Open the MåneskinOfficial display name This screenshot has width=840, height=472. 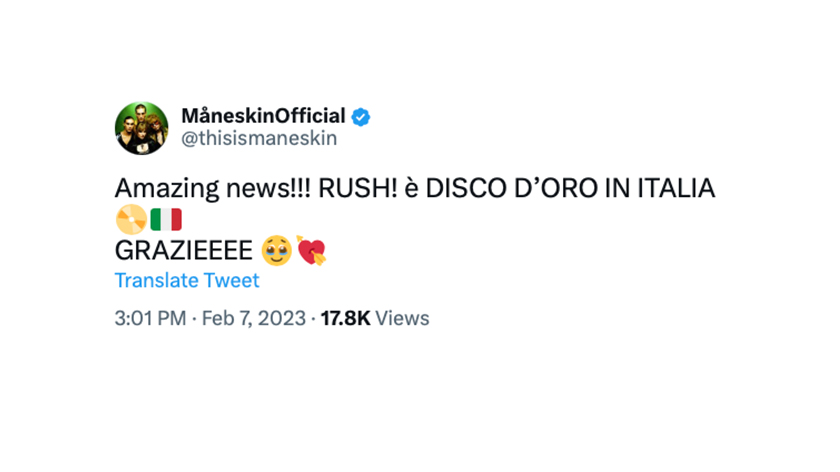pos(264,116)
